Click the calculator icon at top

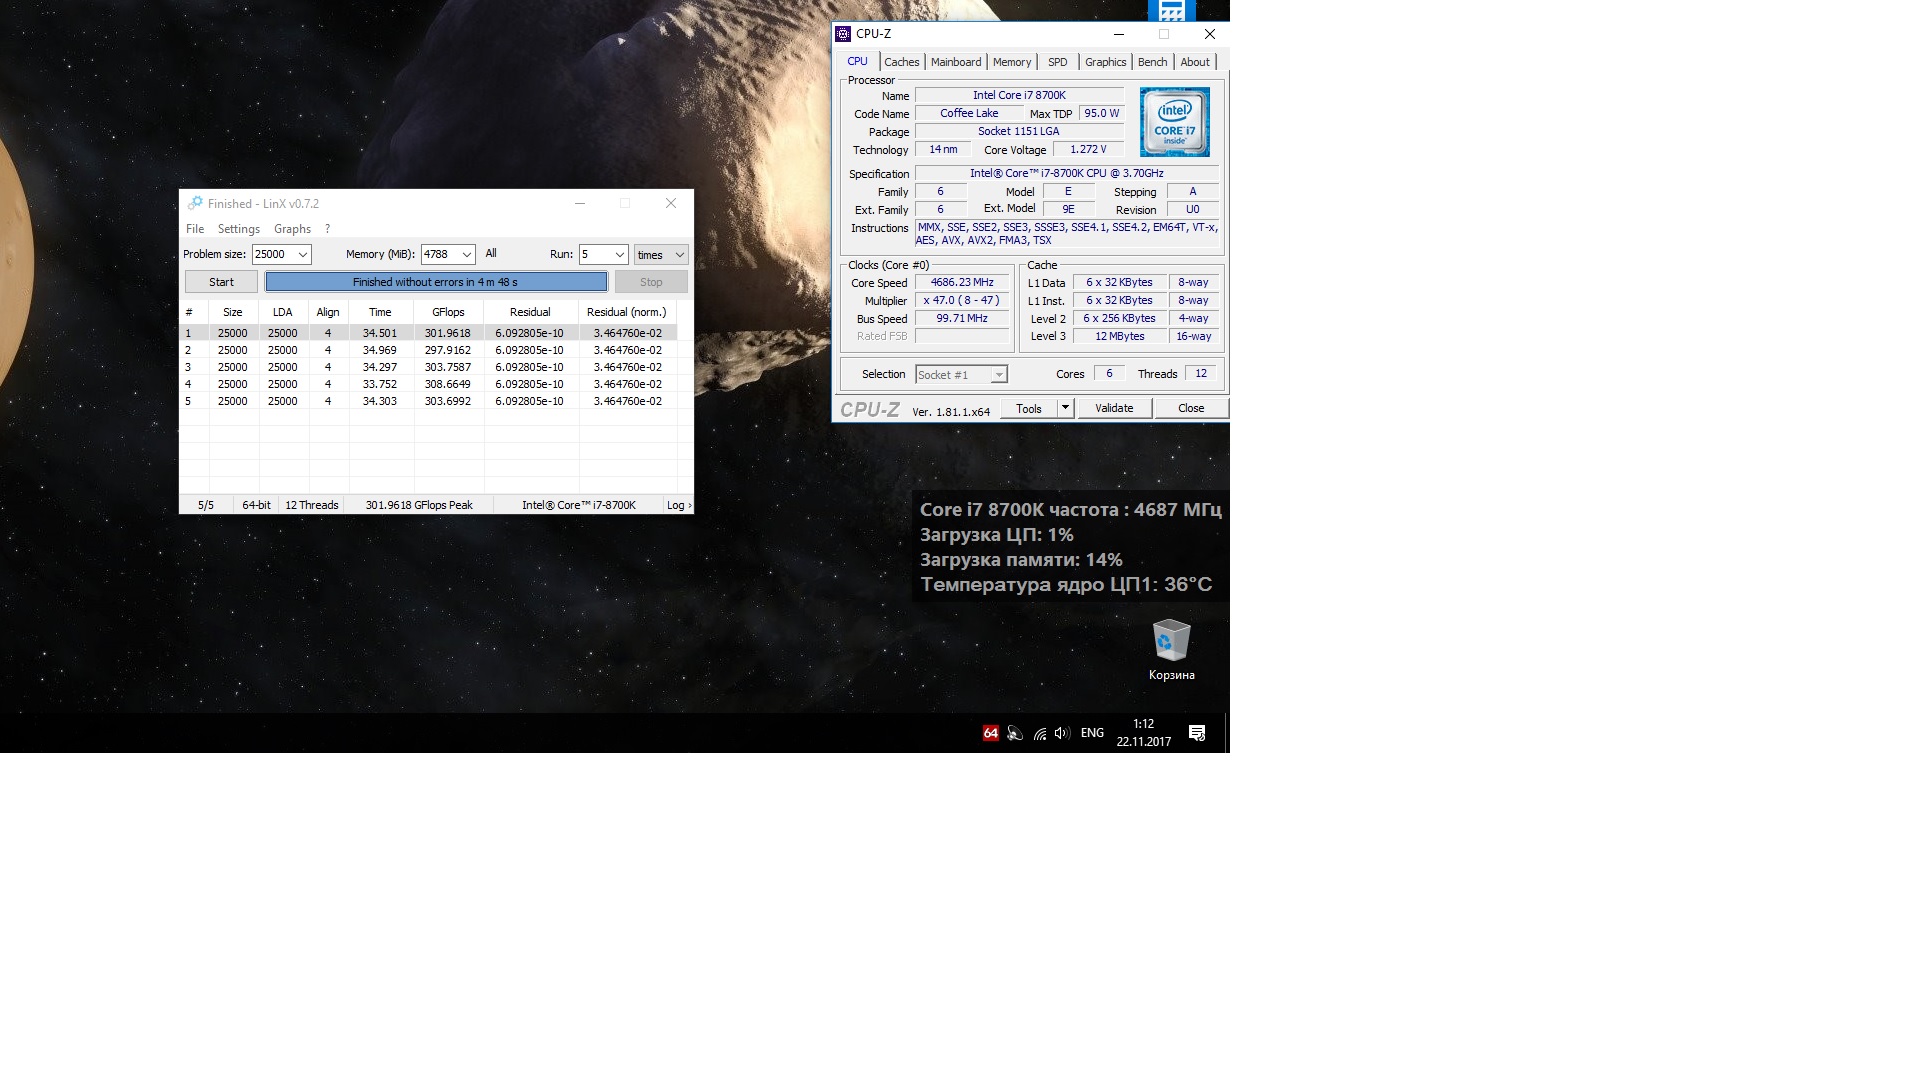(1171, 10)
